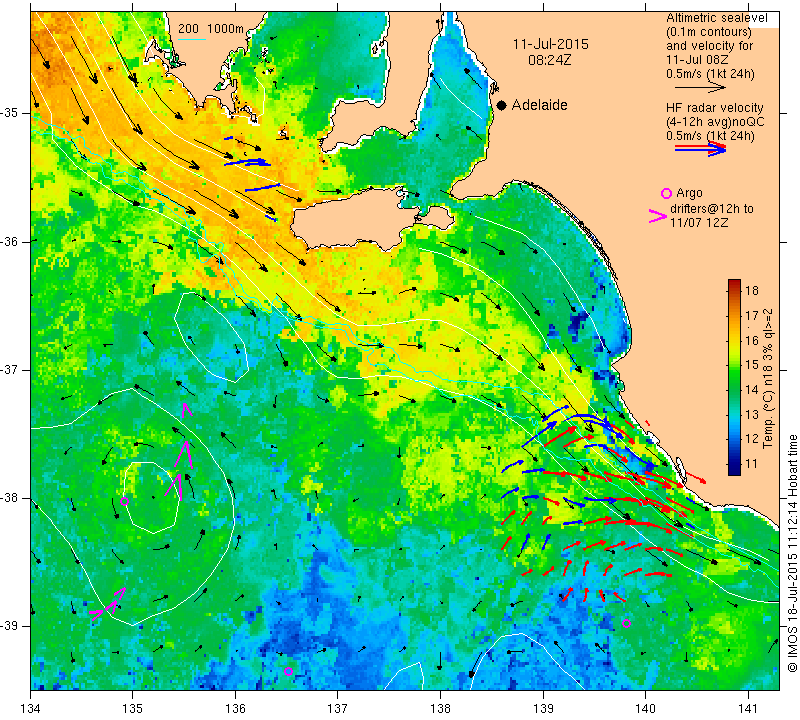Click the Argo float circle near 139.8E 39S
Image resolution: width=800 pixels, height=720 pixels.
tap(627, 624)
